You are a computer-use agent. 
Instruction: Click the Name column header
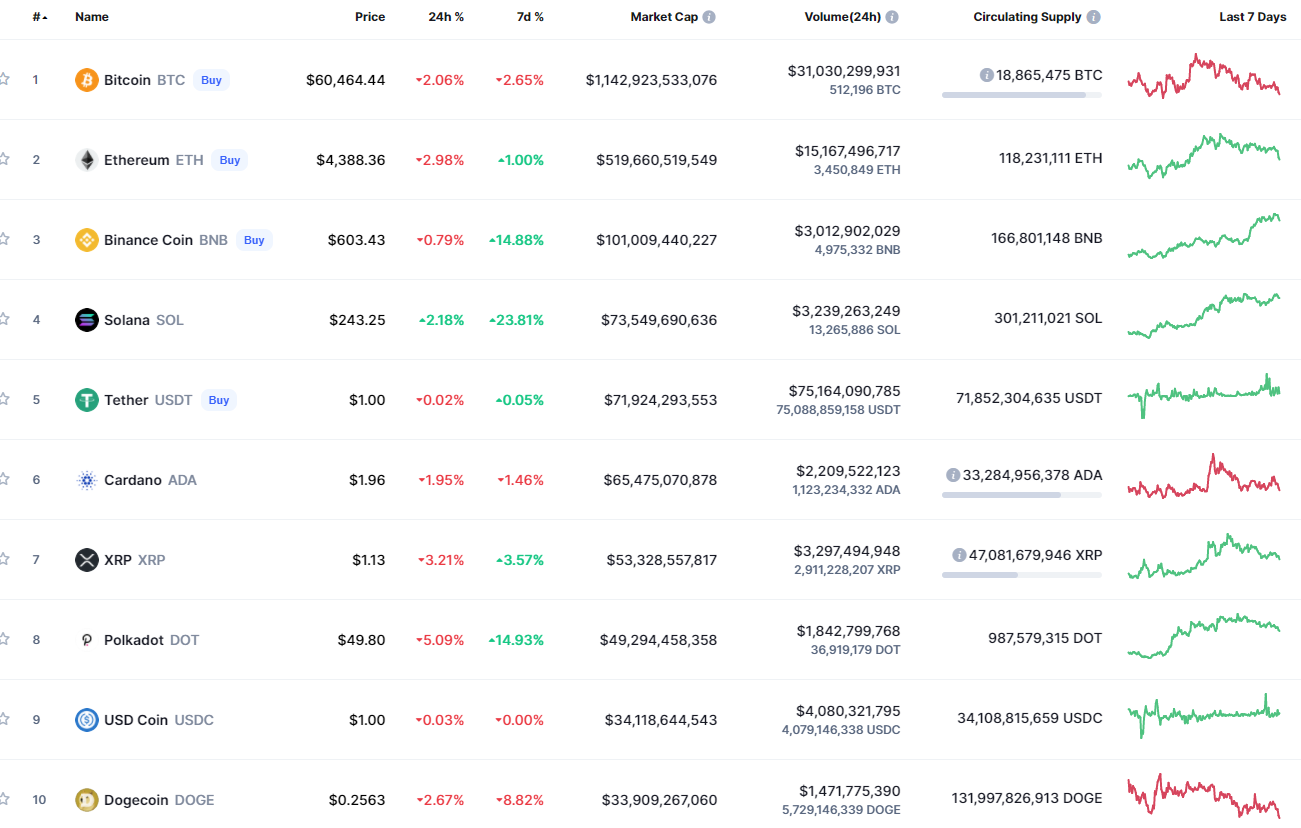[x=92, y=17]
